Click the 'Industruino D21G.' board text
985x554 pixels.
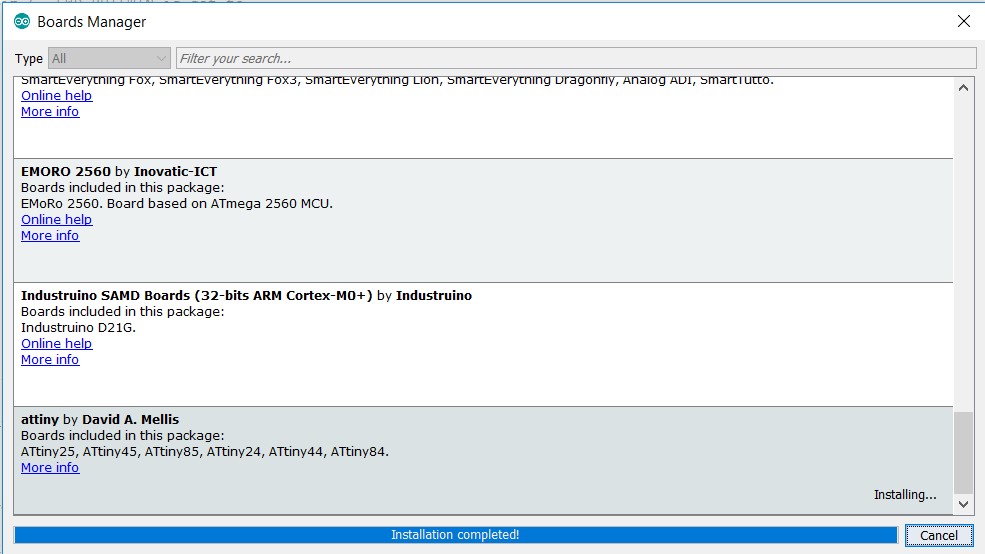tap(78, 327)
